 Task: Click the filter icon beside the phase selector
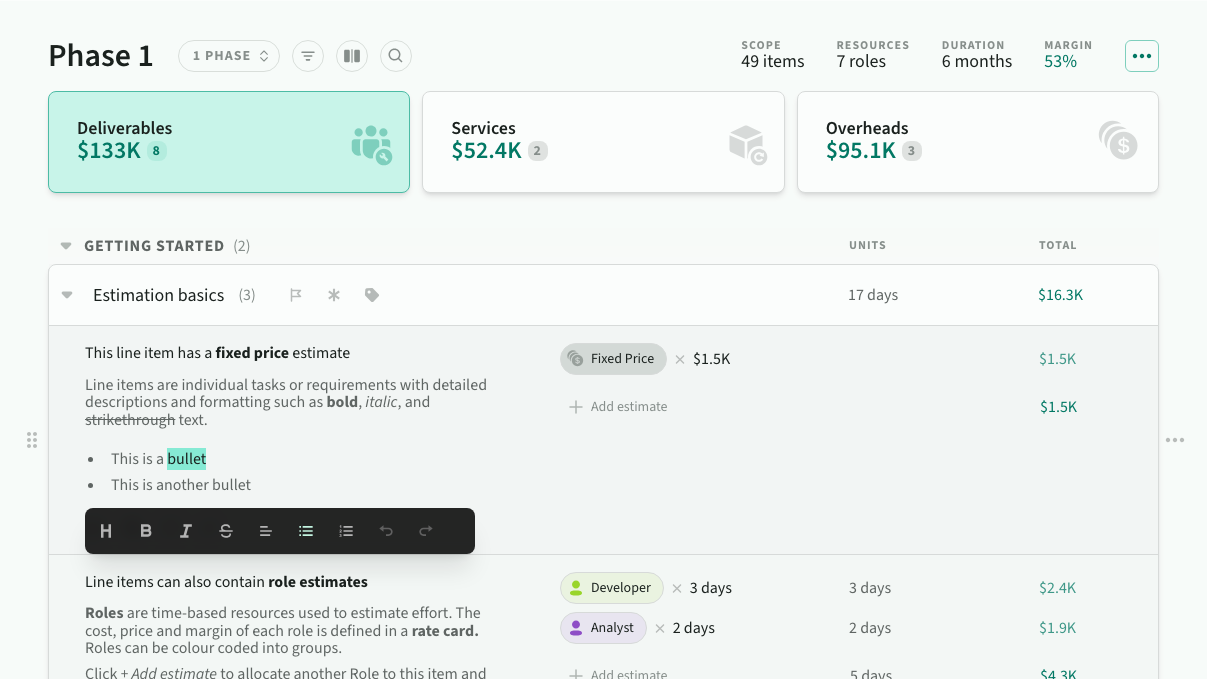click(308, 56)
